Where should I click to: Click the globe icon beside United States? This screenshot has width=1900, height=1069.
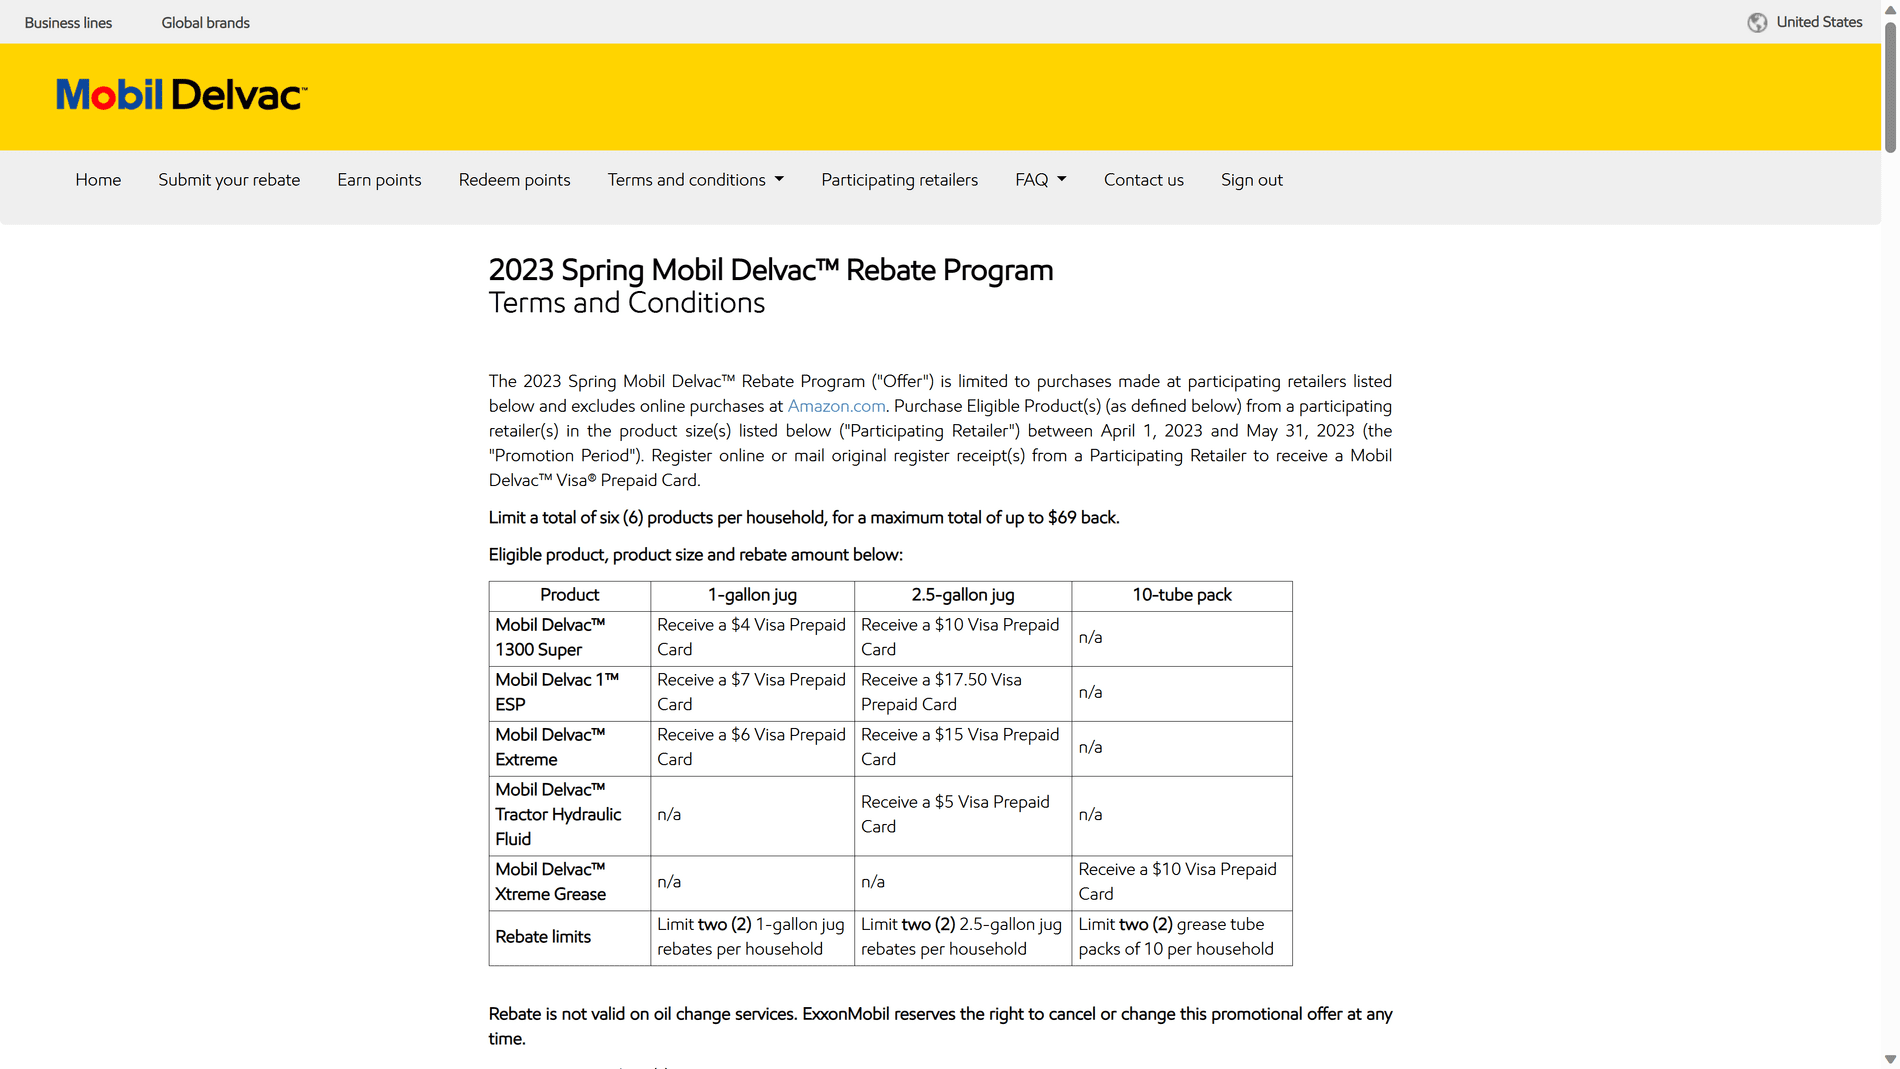tap(1757, 22)
